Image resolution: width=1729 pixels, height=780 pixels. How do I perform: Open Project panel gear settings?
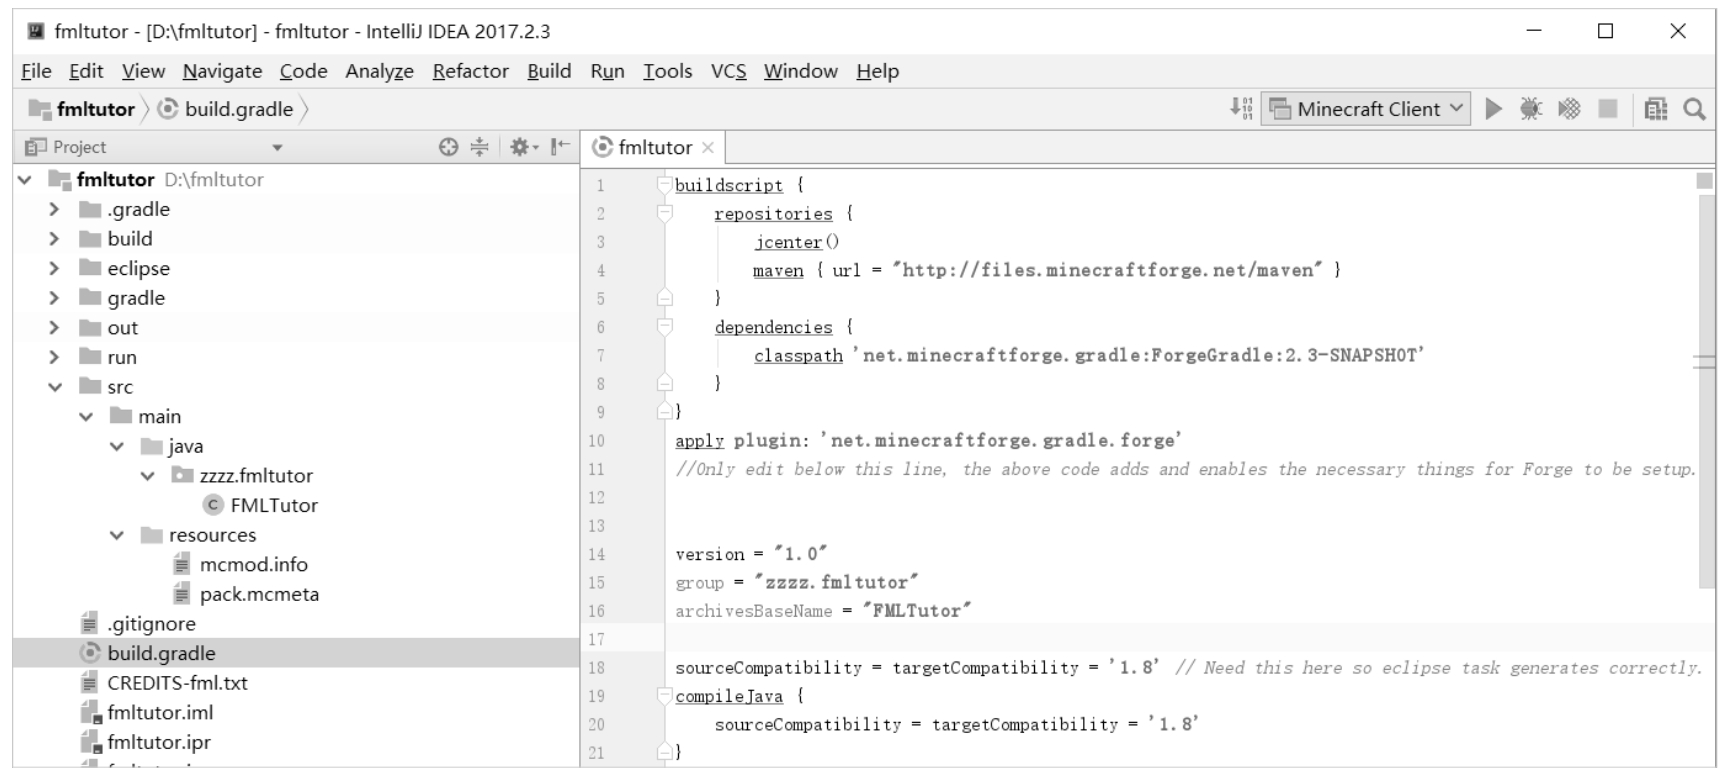(x=522, y=147)
